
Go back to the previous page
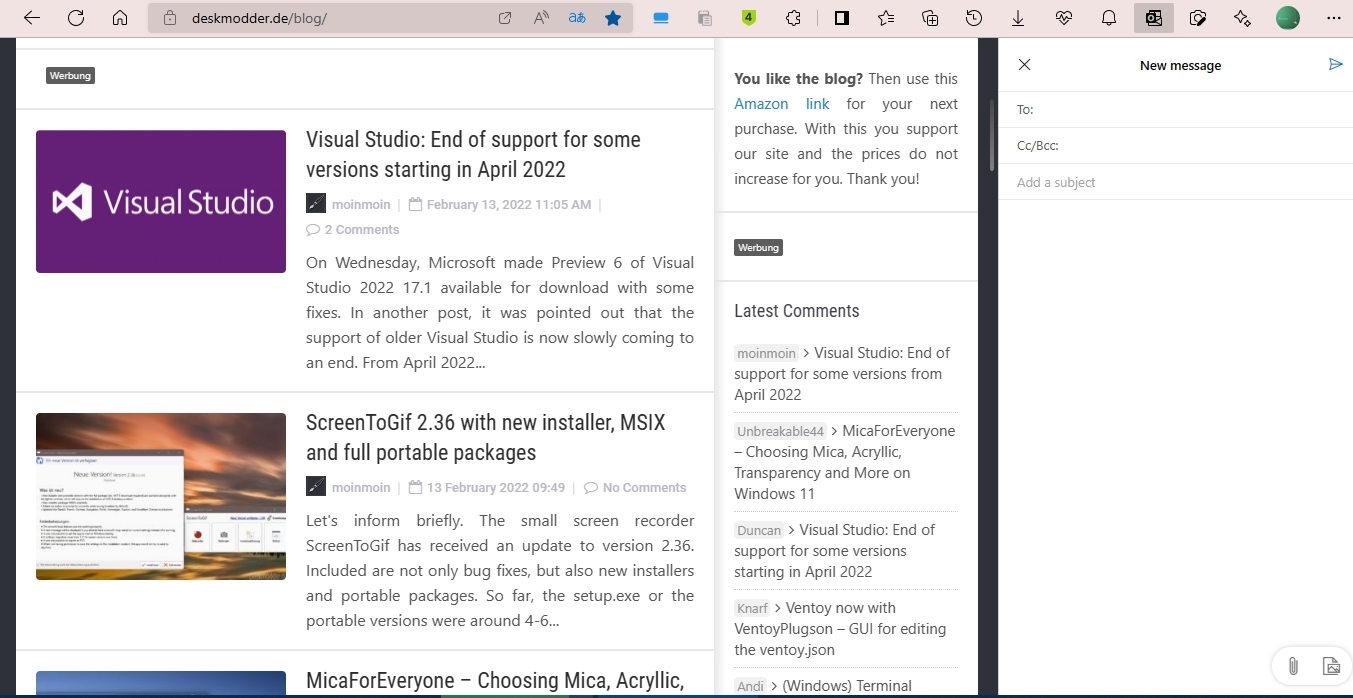click(x=31, y=18)
